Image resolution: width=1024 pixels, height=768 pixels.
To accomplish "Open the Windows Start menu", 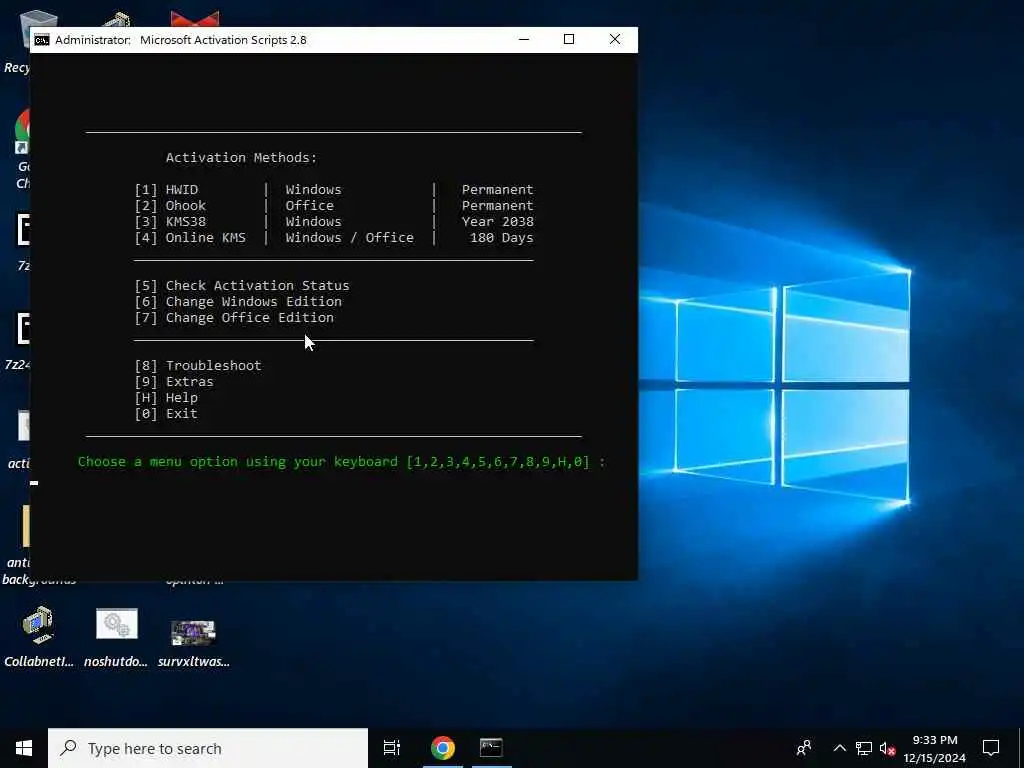I will 24,748.
